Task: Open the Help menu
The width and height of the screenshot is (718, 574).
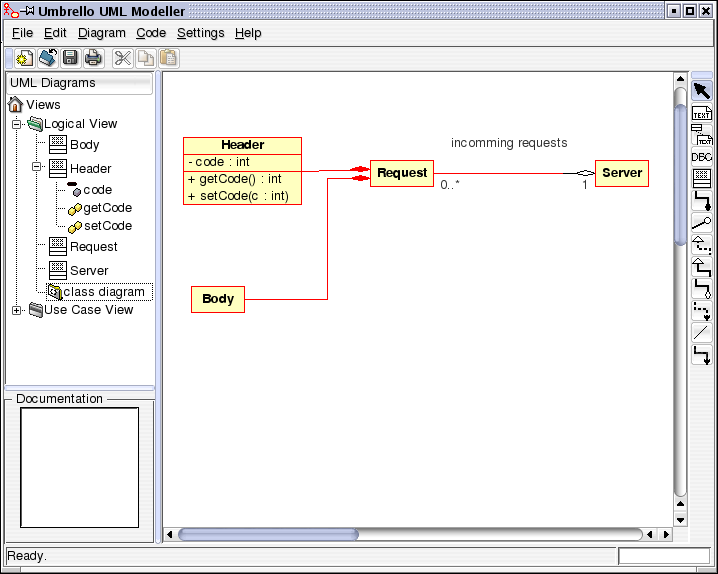Action: 248,33
